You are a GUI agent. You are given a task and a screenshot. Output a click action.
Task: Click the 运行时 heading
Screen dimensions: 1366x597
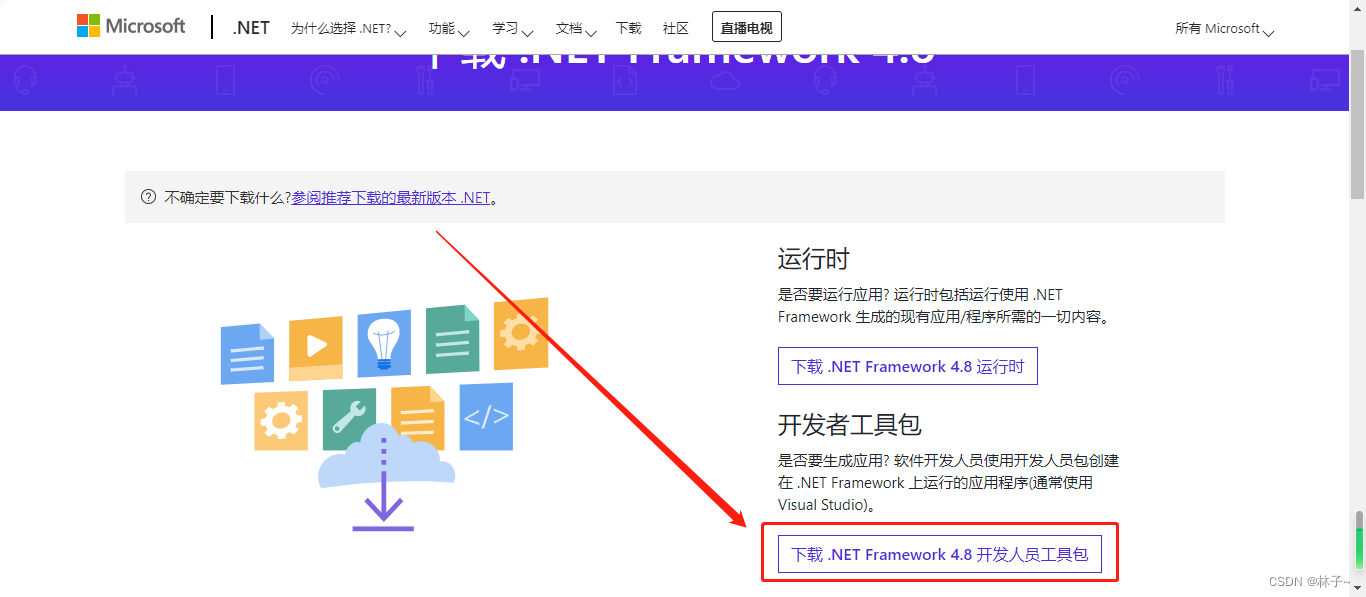pyautogui.click(x=814, y=259)
